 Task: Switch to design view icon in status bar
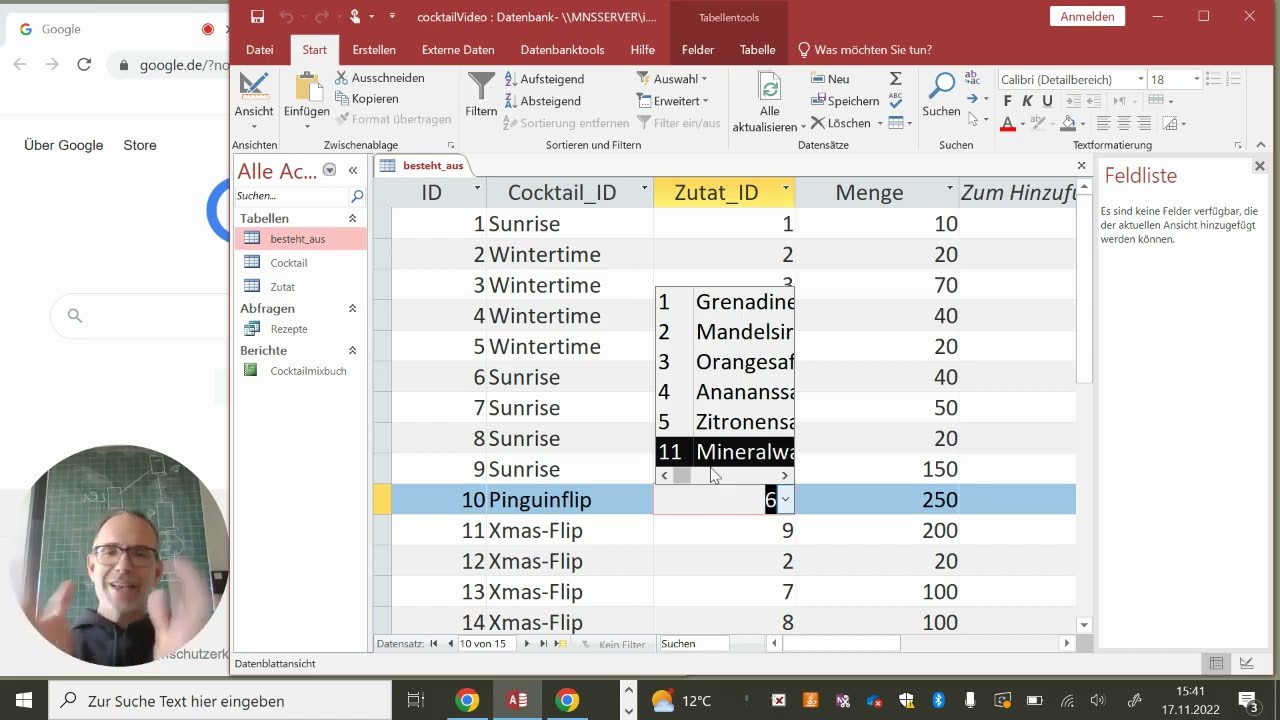click(x=1246, y=663)
